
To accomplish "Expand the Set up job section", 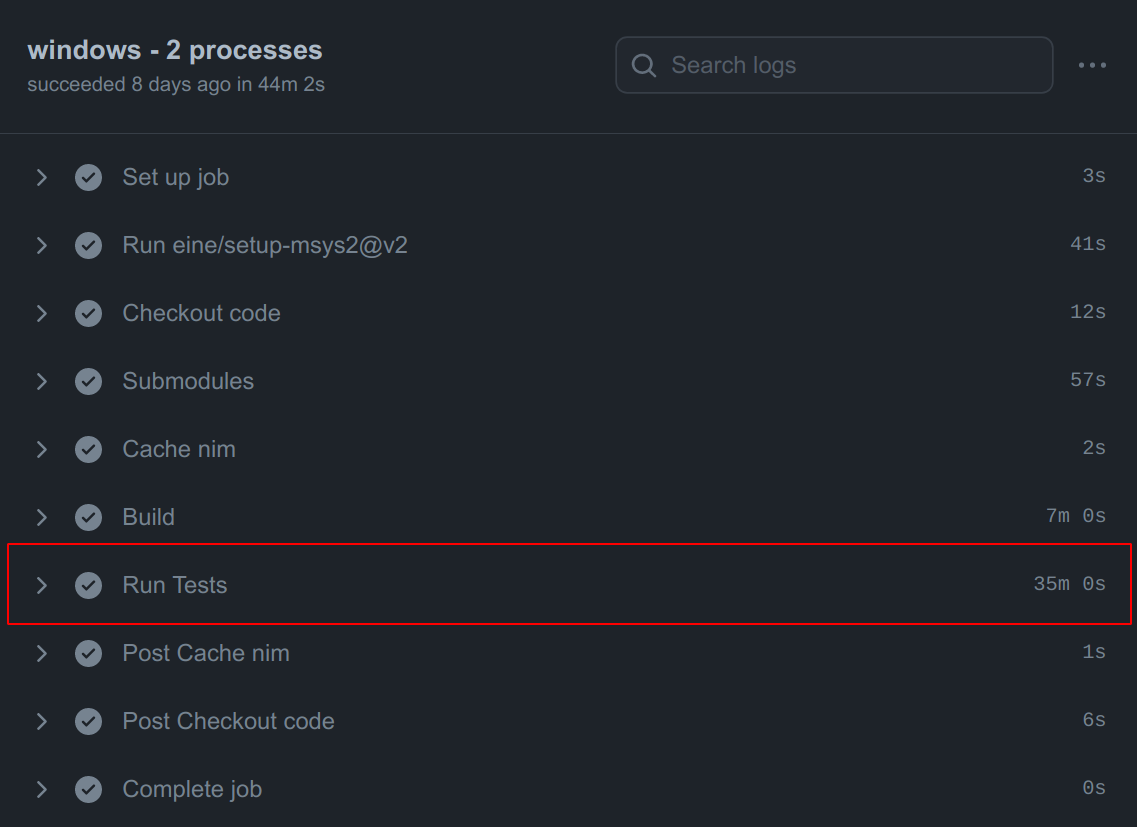I will click(x=41, y=177).
